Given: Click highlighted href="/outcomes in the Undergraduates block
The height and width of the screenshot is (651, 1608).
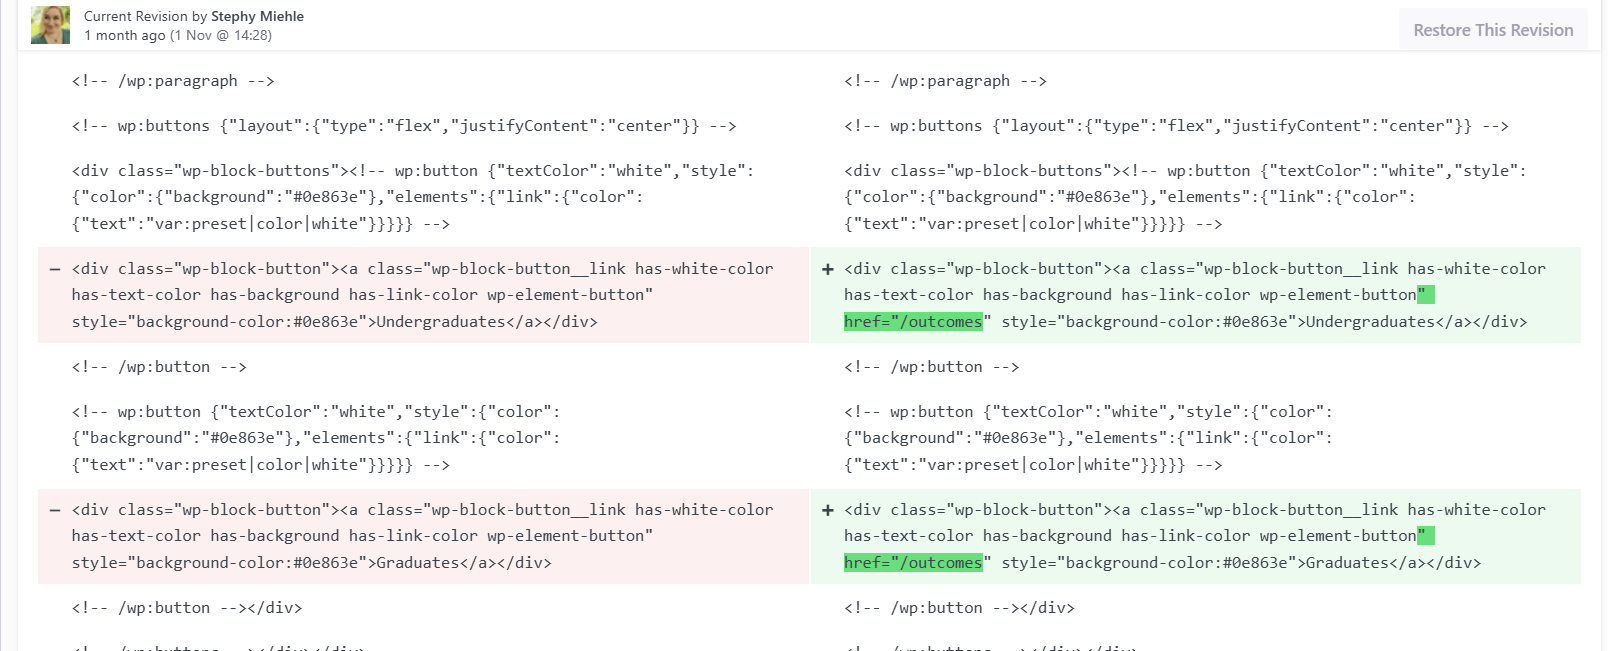Looking at the screenshot, I should click(913, 322).
